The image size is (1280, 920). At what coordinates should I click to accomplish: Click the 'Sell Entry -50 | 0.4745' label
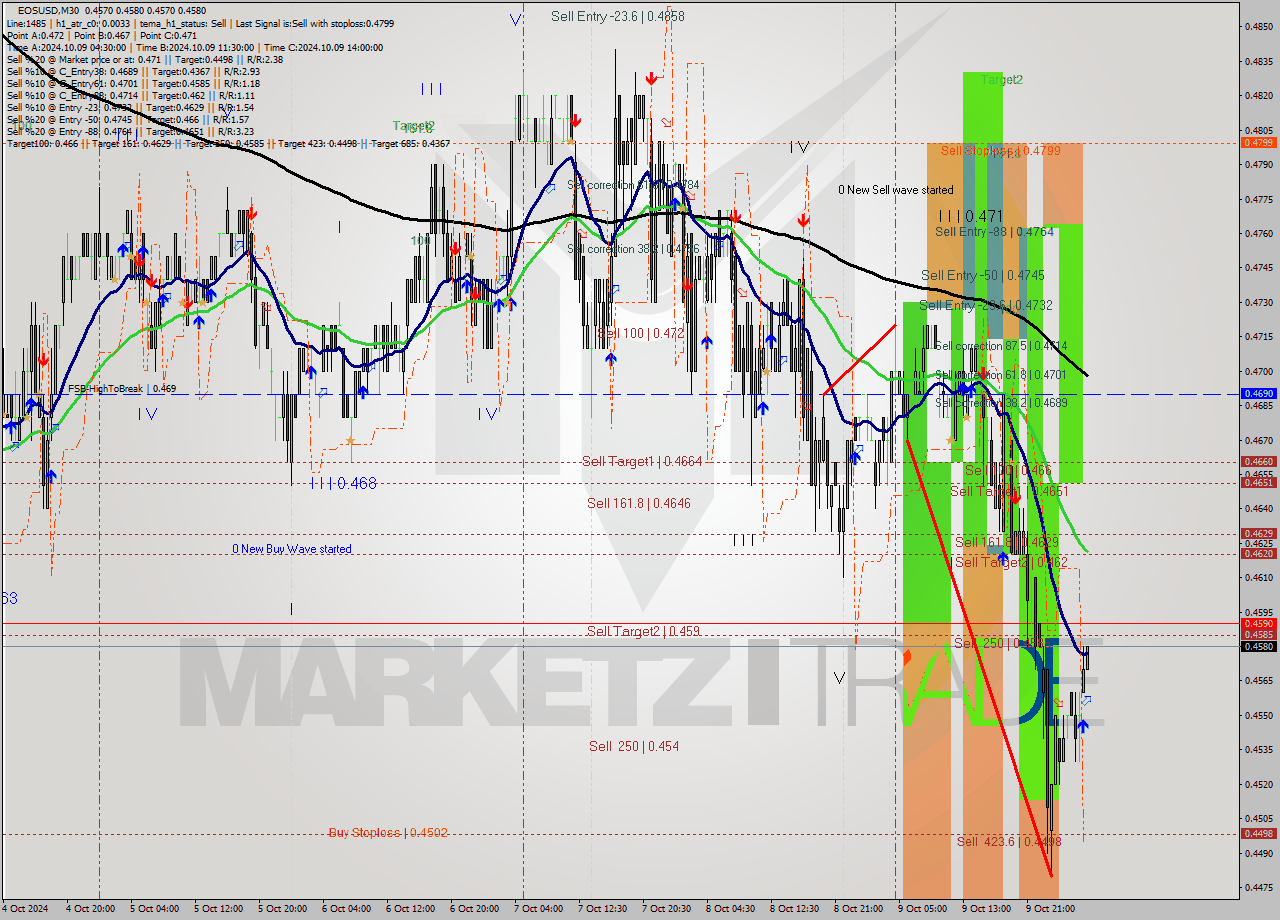click(x=983, y=275)
